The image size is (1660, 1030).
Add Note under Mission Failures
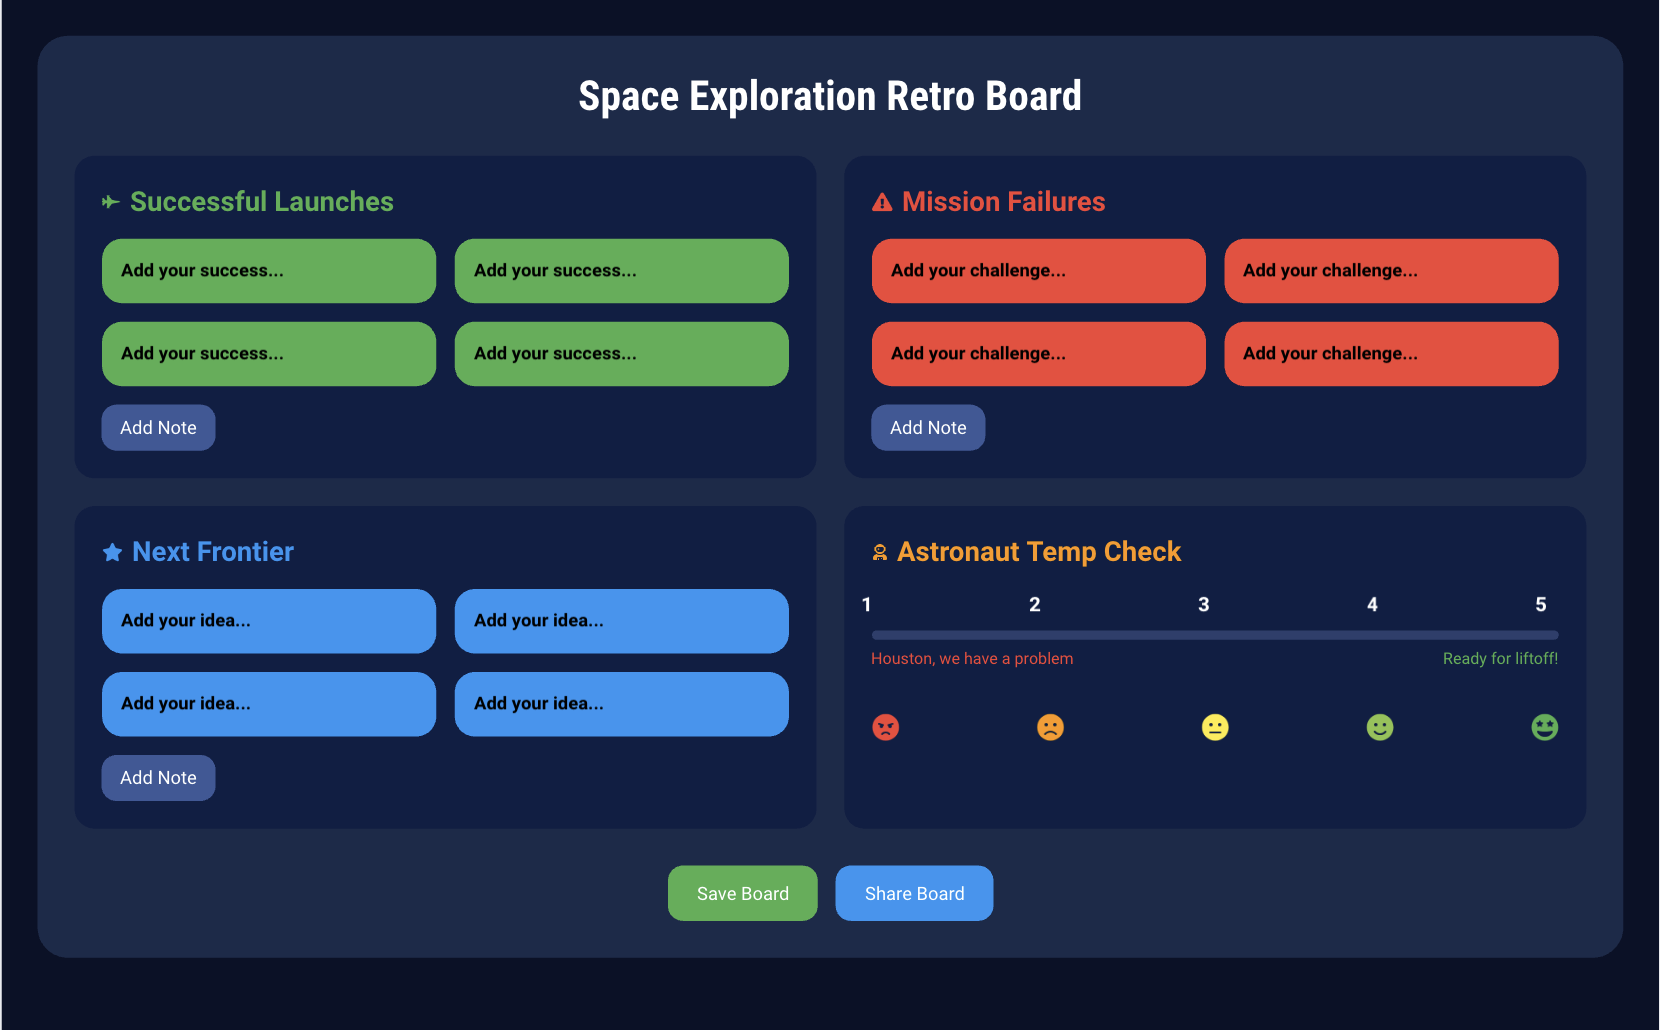pos(928,428)
